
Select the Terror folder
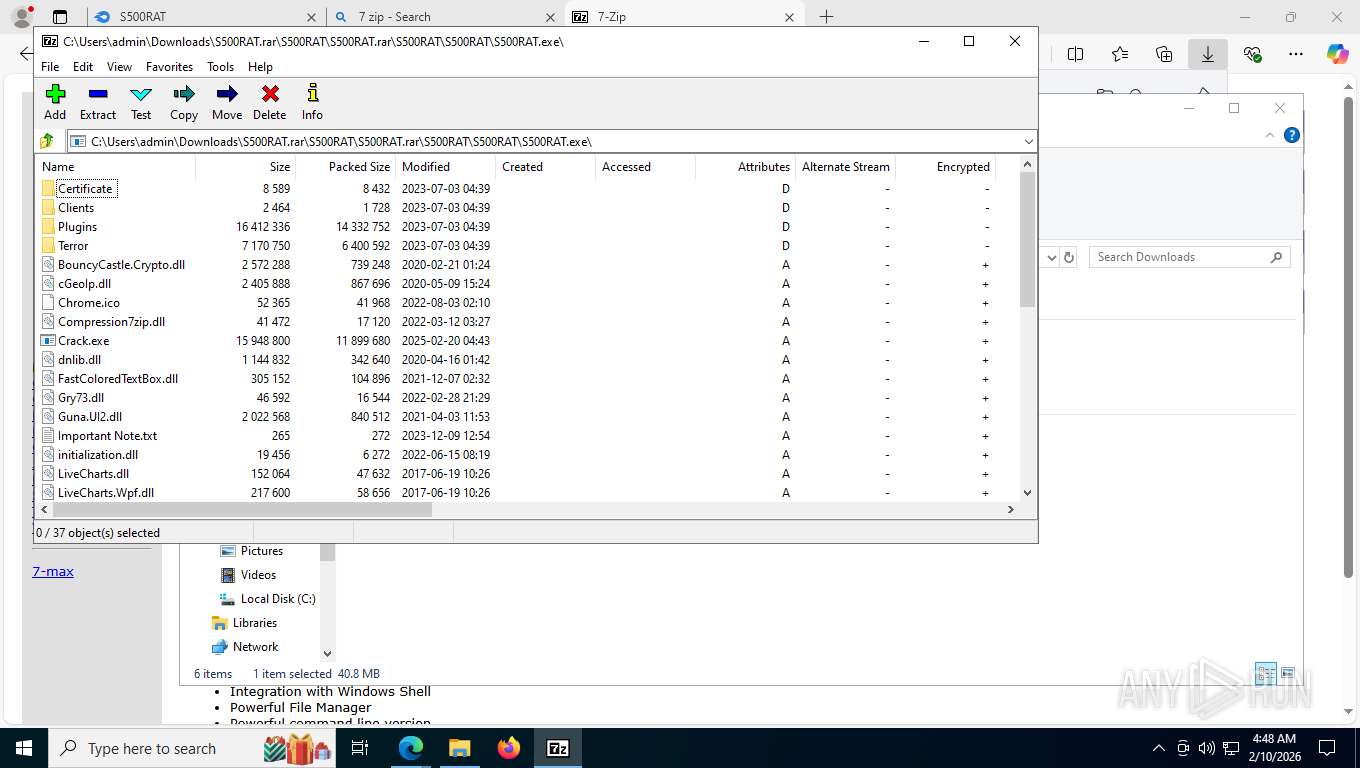pyautogui.click(x=73, y=245)
